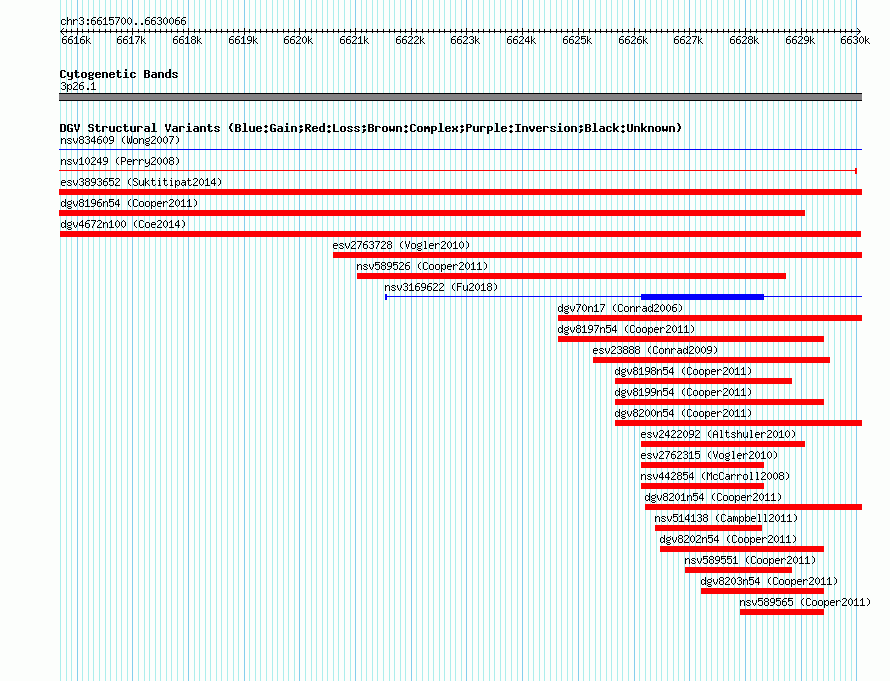
Task: Click the nsv589526 (Cooper2011) red bar
Action: (x=571, y=276)
